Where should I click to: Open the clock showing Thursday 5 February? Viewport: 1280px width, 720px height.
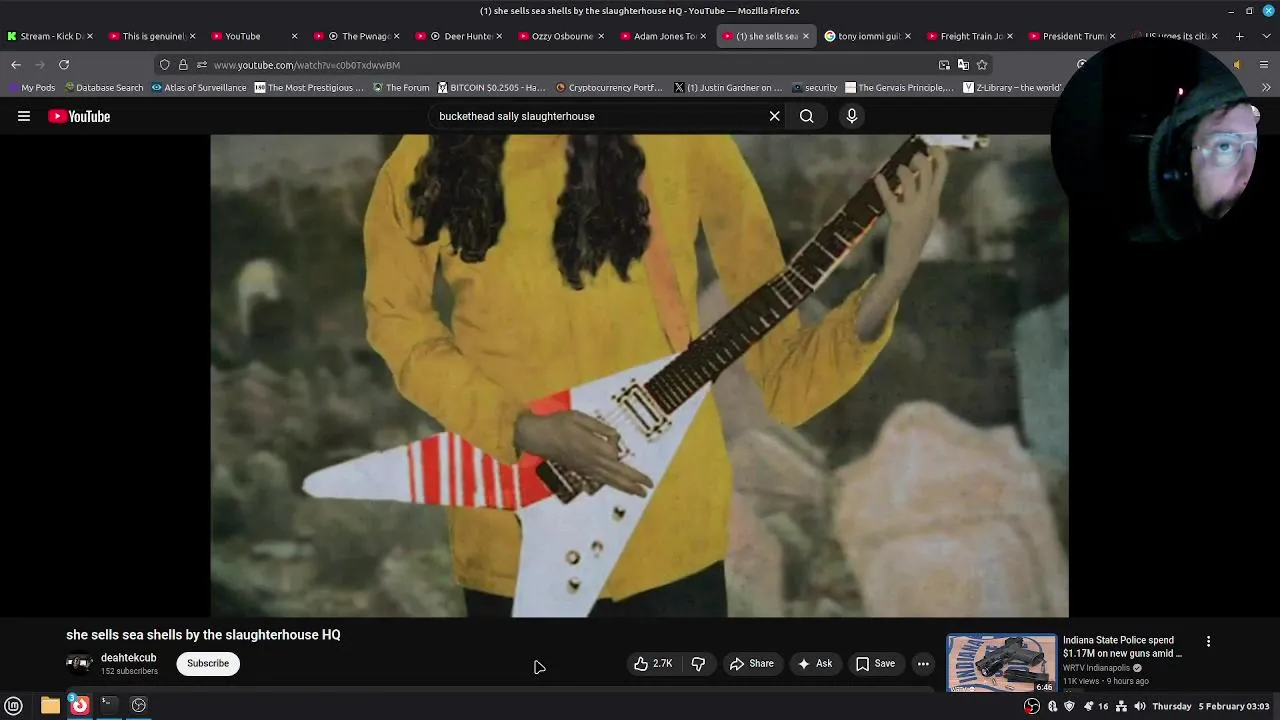point(1211,706)
